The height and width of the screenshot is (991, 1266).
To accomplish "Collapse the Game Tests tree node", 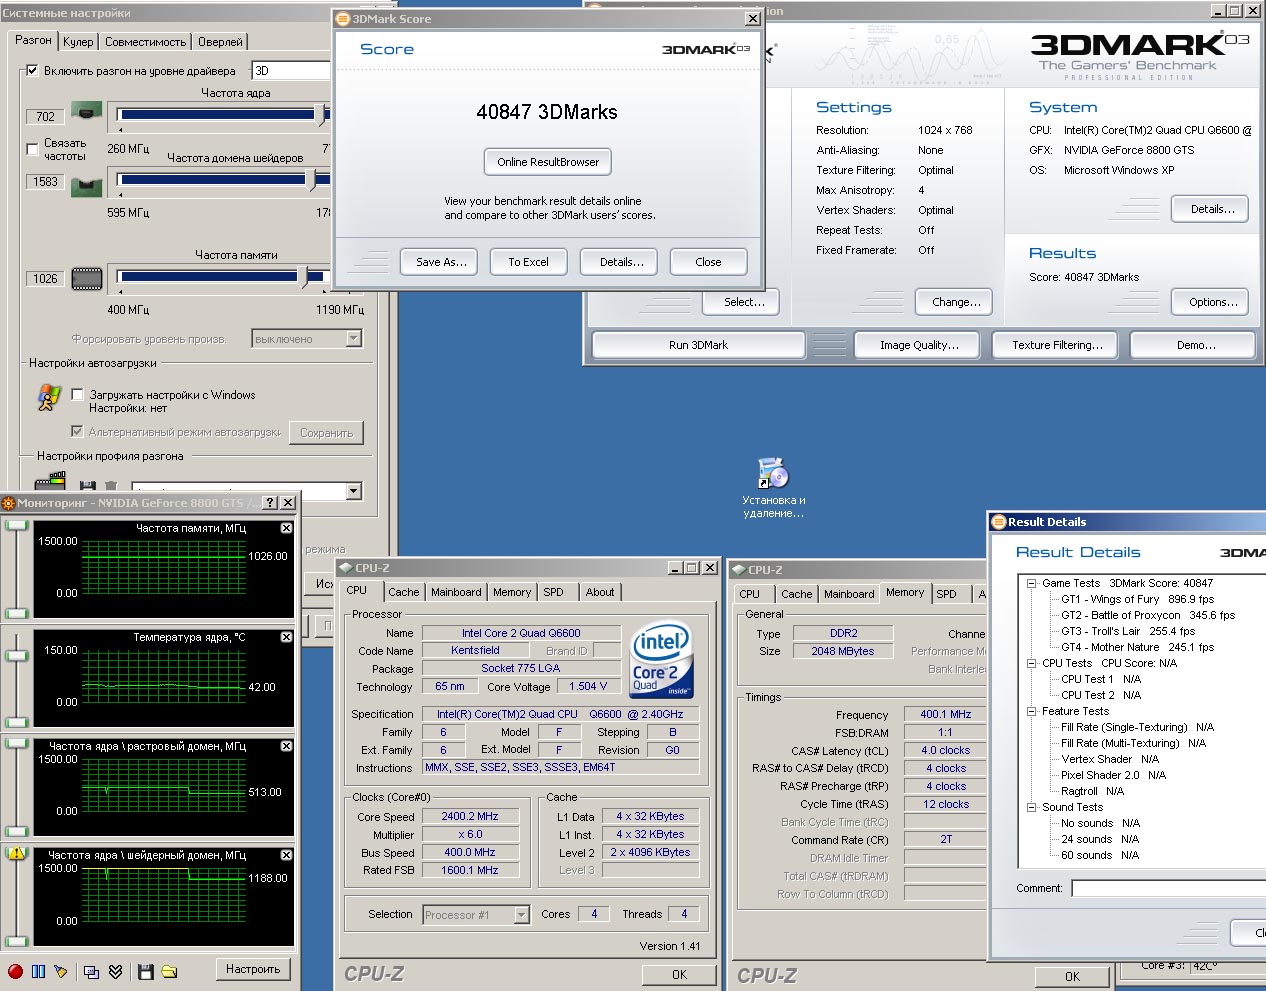I will coord(1031,583).
